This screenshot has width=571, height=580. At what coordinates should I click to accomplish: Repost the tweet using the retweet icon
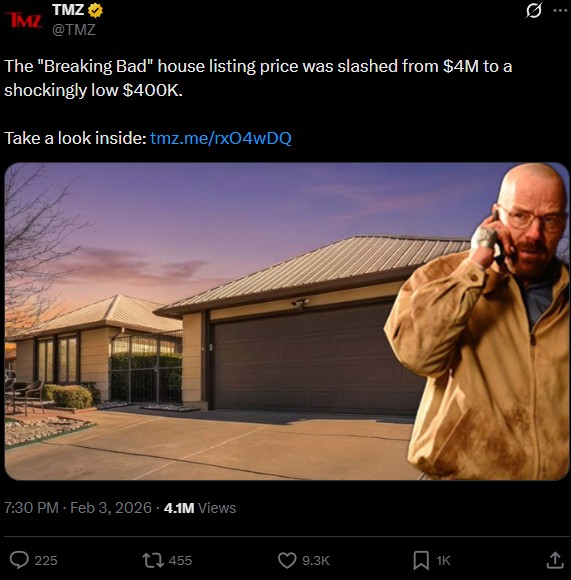click(153, 560)
